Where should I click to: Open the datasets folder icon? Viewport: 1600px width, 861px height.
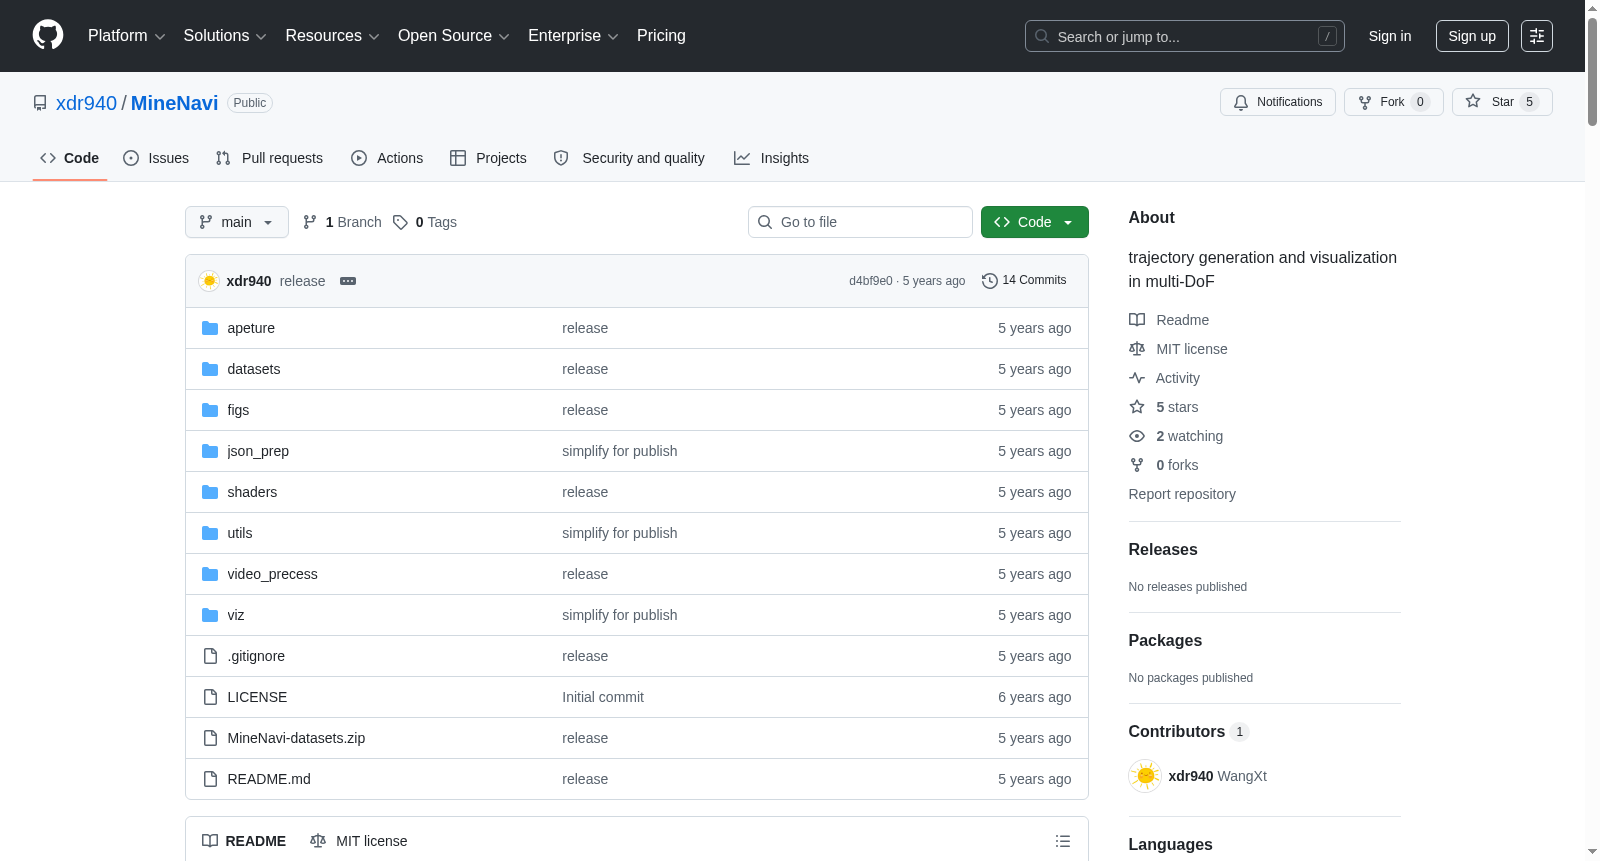click(x=210, y=369)
